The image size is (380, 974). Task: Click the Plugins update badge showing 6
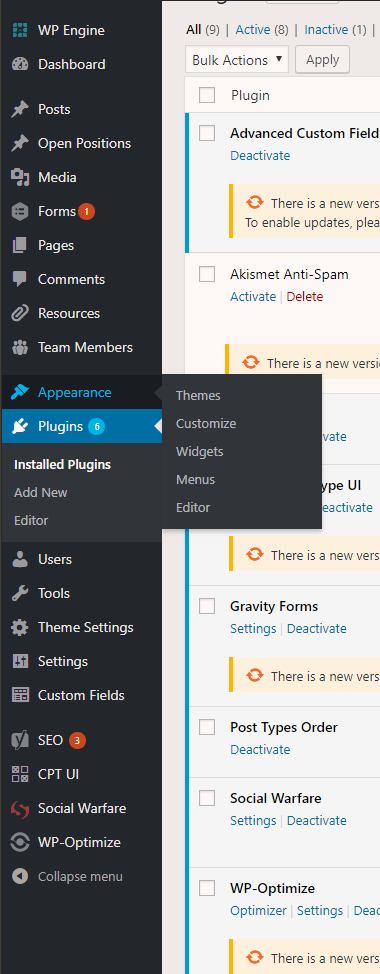point(96,427)
